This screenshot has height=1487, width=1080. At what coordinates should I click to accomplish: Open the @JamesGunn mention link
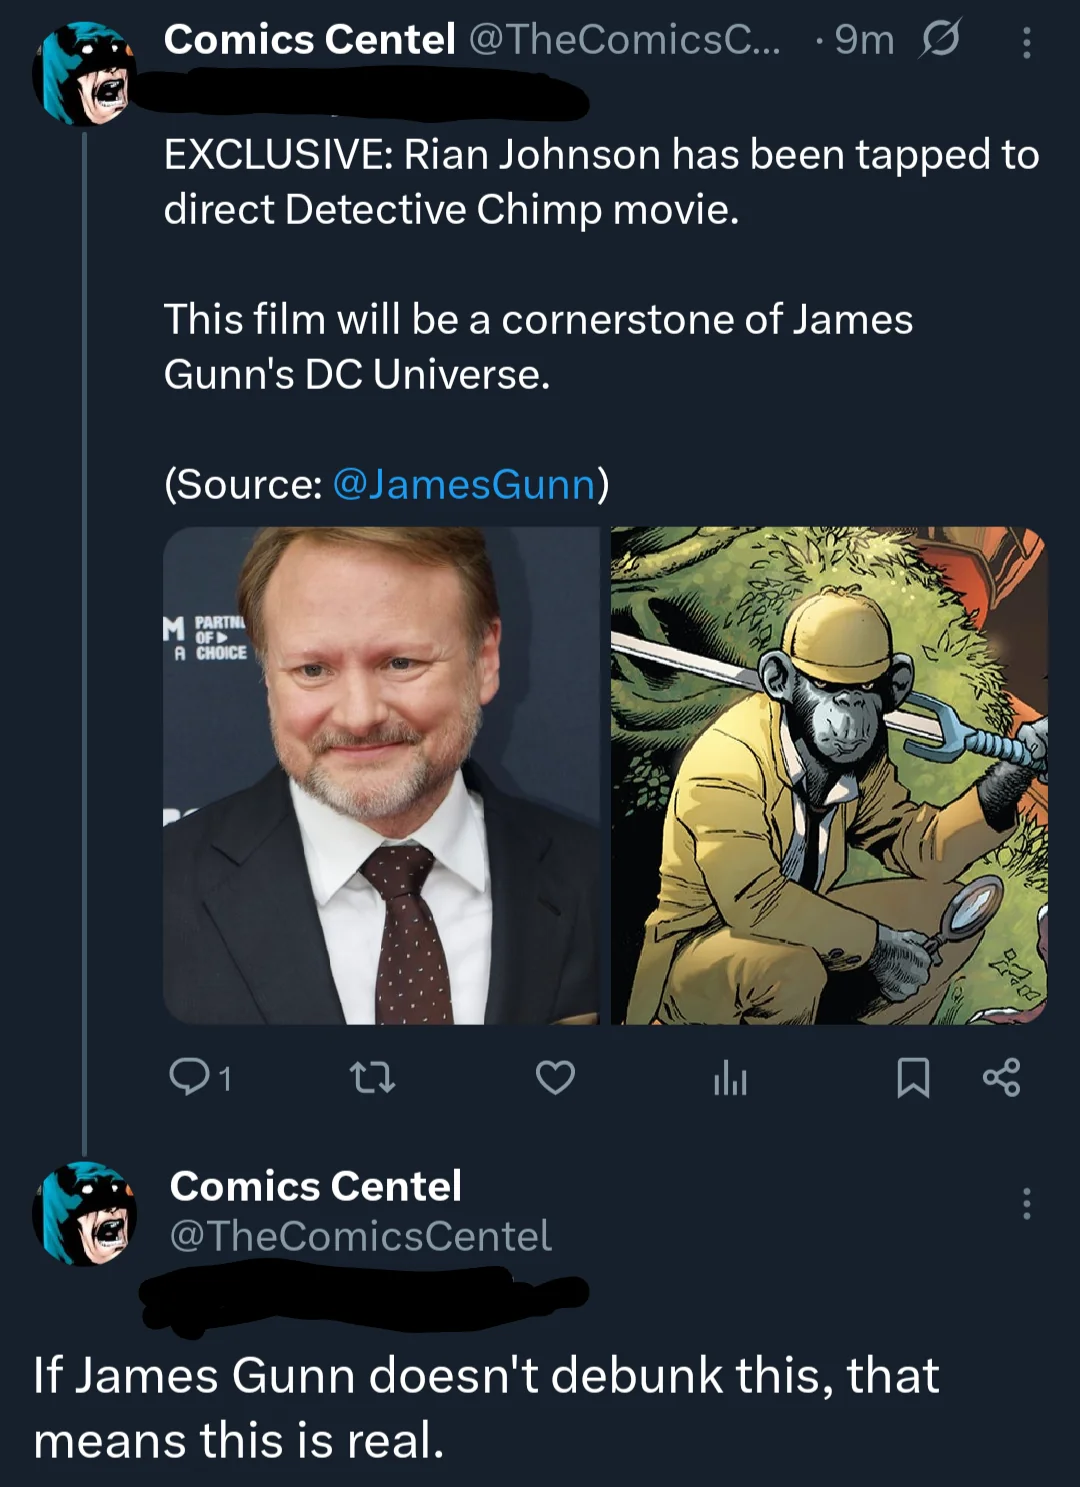pyautogui.click(x=463, y=484)
